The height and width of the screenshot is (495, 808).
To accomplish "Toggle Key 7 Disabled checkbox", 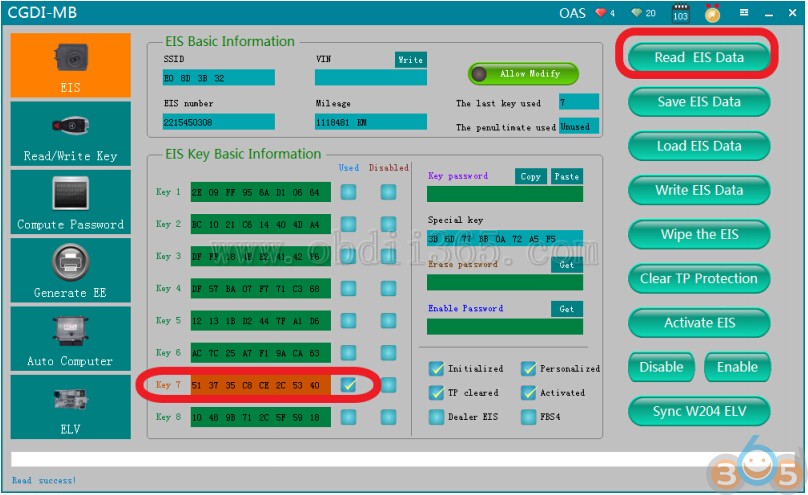I will [389, 385].
